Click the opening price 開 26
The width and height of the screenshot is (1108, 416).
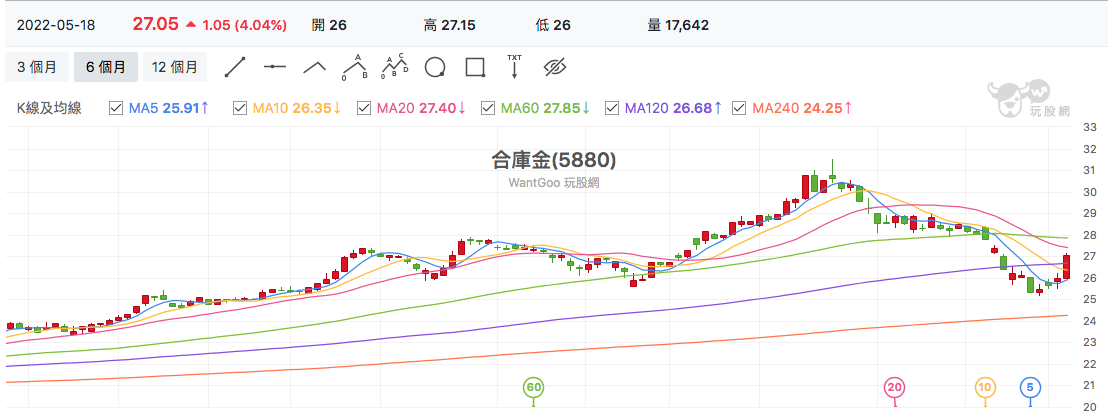click(329, 25)
